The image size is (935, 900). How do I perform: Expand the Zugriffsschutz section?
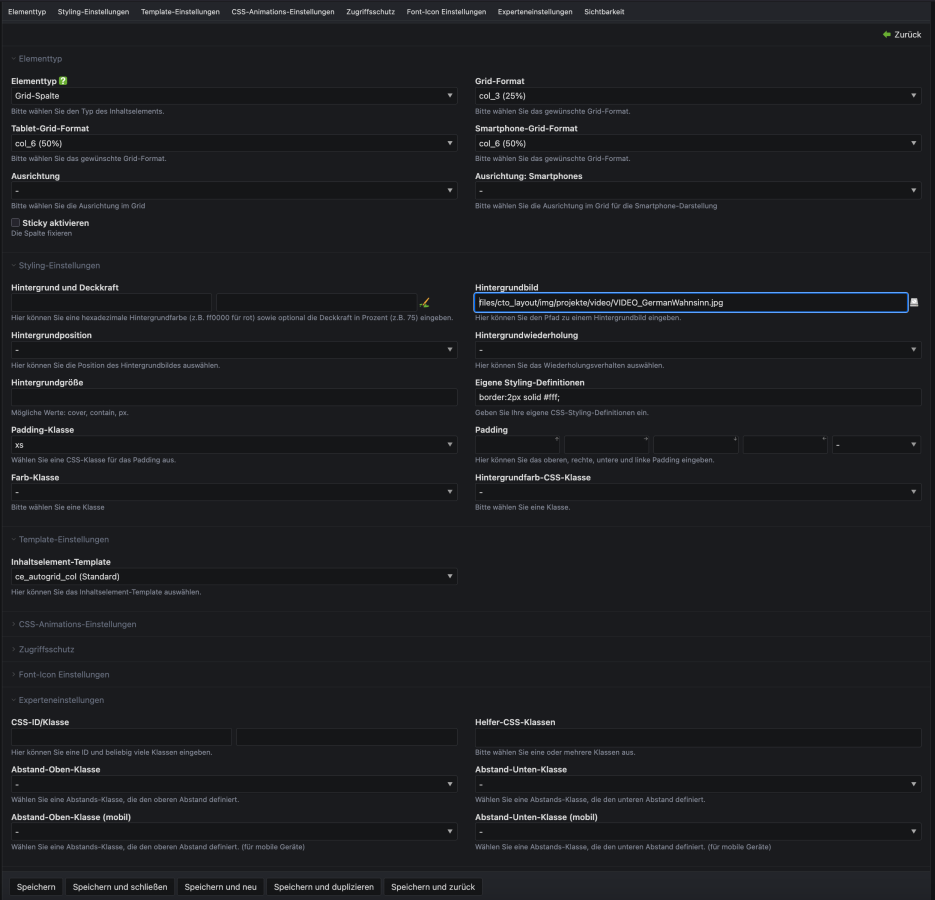click(x=46, y=649)
